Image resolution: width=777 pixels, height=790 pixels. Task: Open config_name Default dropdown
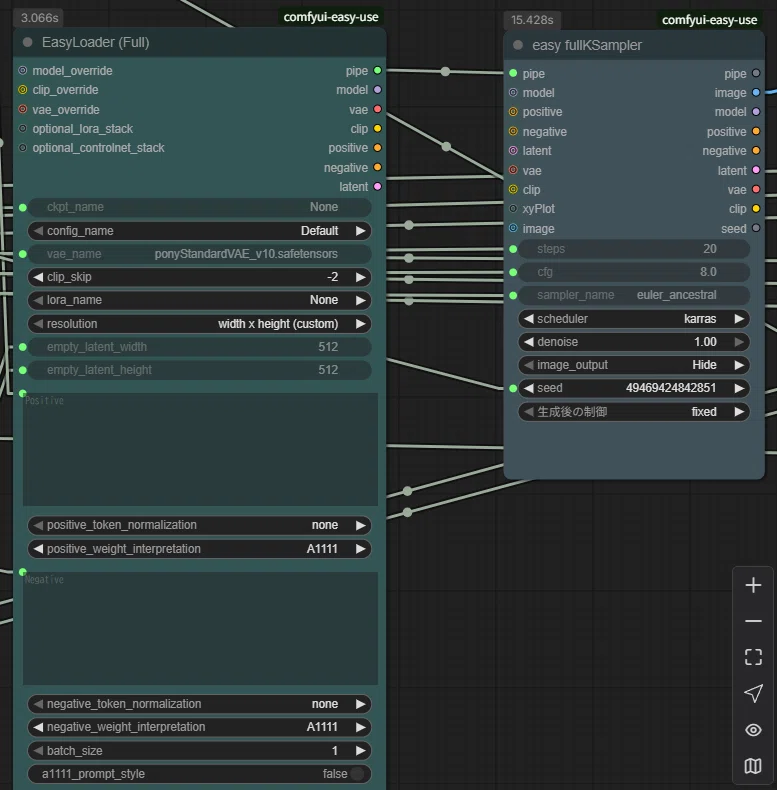[x=200, y=231]
